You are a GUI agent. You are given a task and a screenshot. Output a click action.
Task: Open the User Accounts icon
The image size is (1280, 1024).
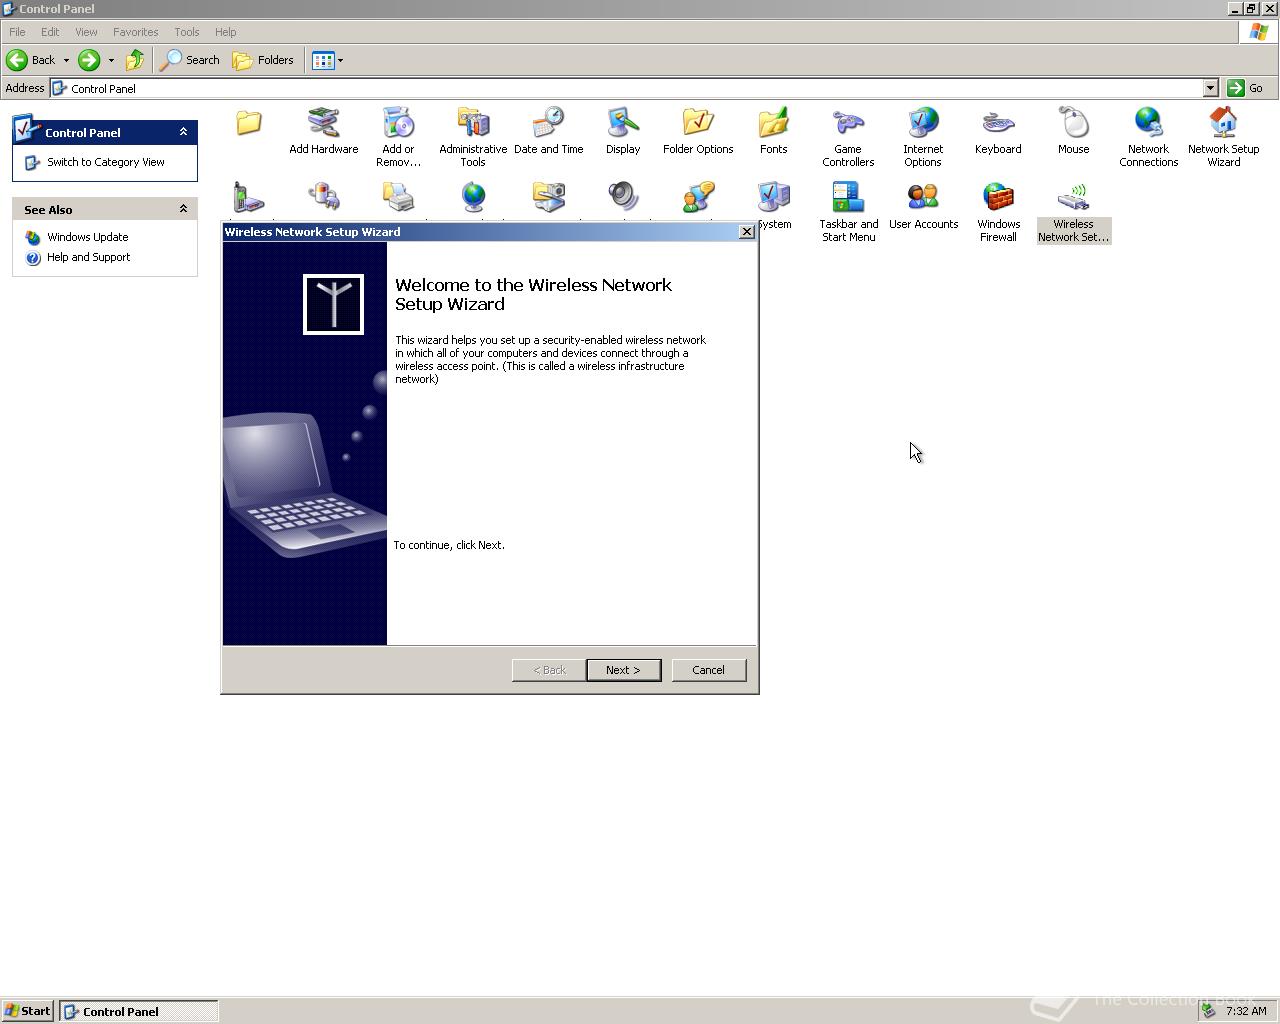pos(923,206)
